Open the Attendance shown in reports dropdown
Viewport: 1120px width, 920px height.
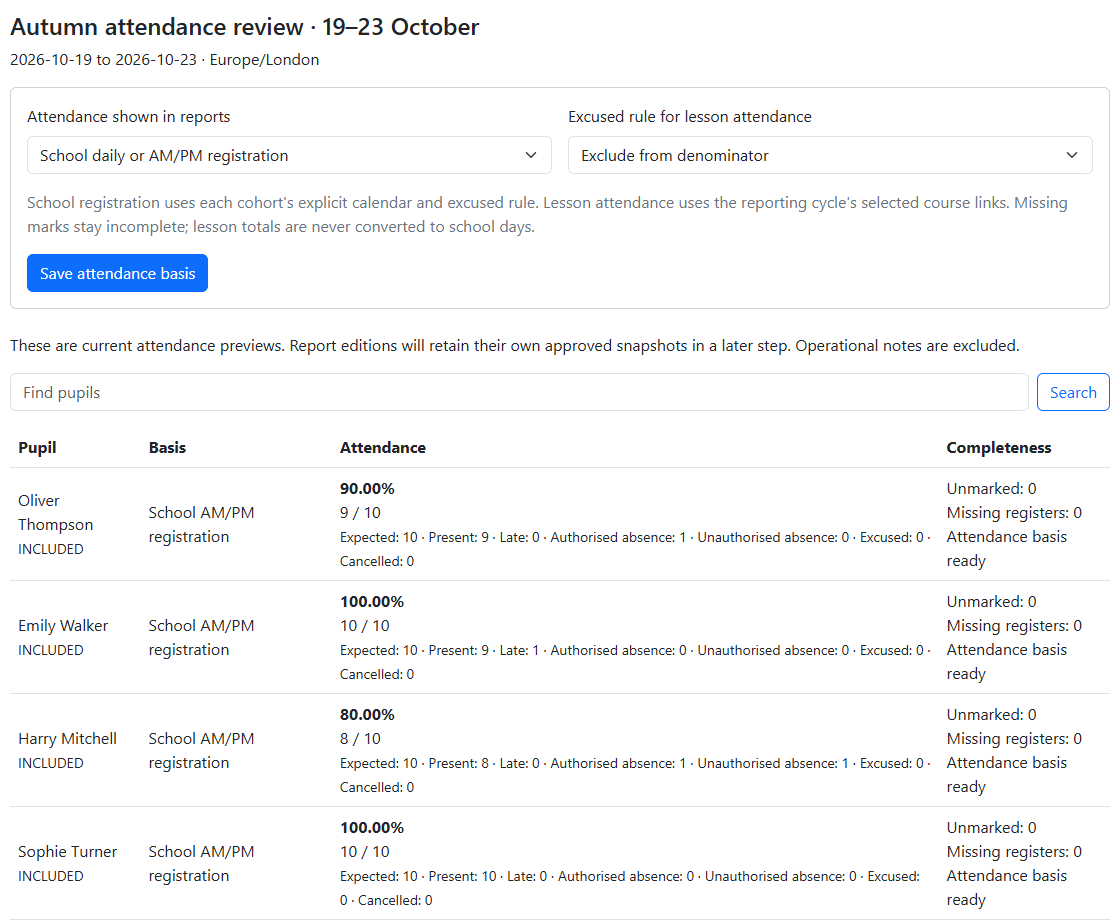click(x=289, y=155)
